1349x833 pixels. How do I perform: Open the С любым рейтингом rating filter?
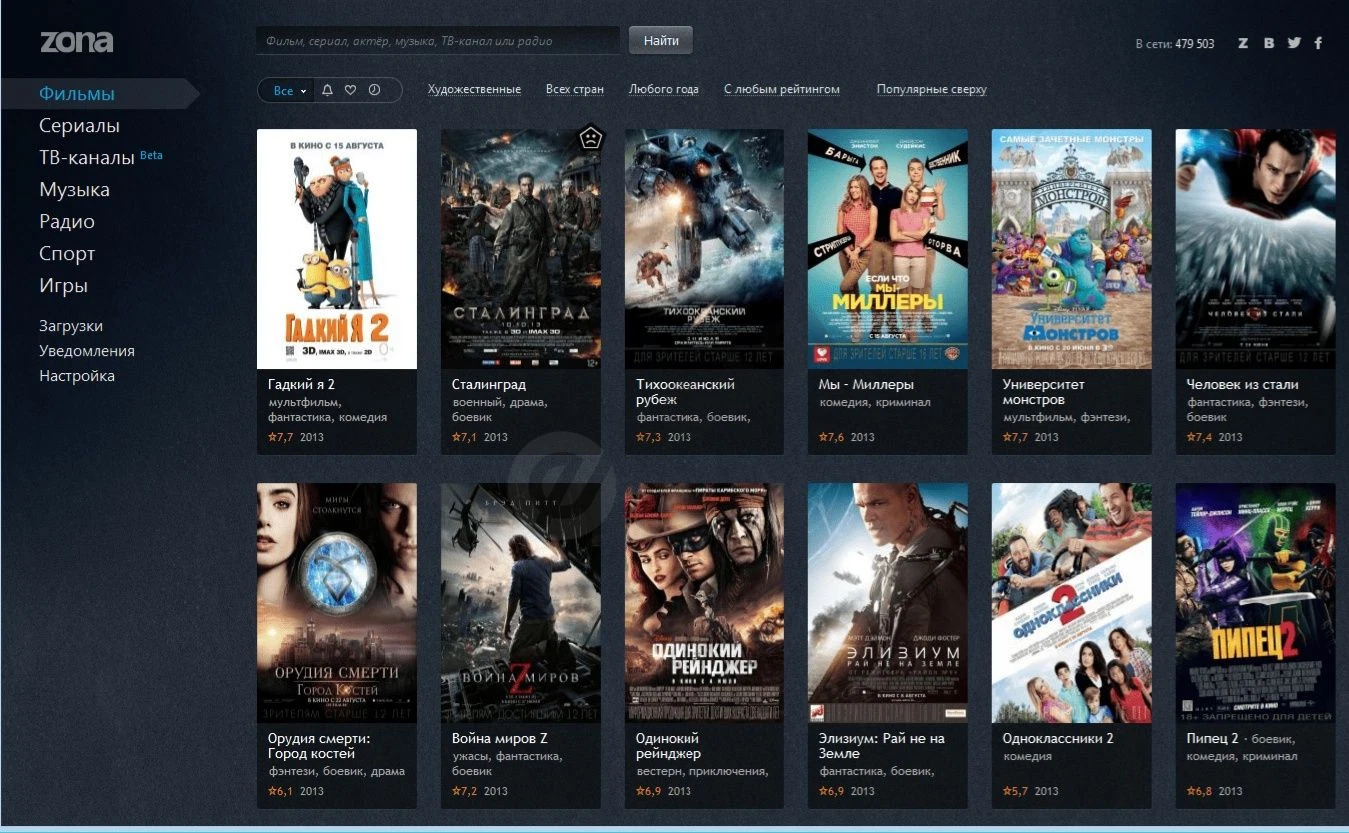(782, 89)
